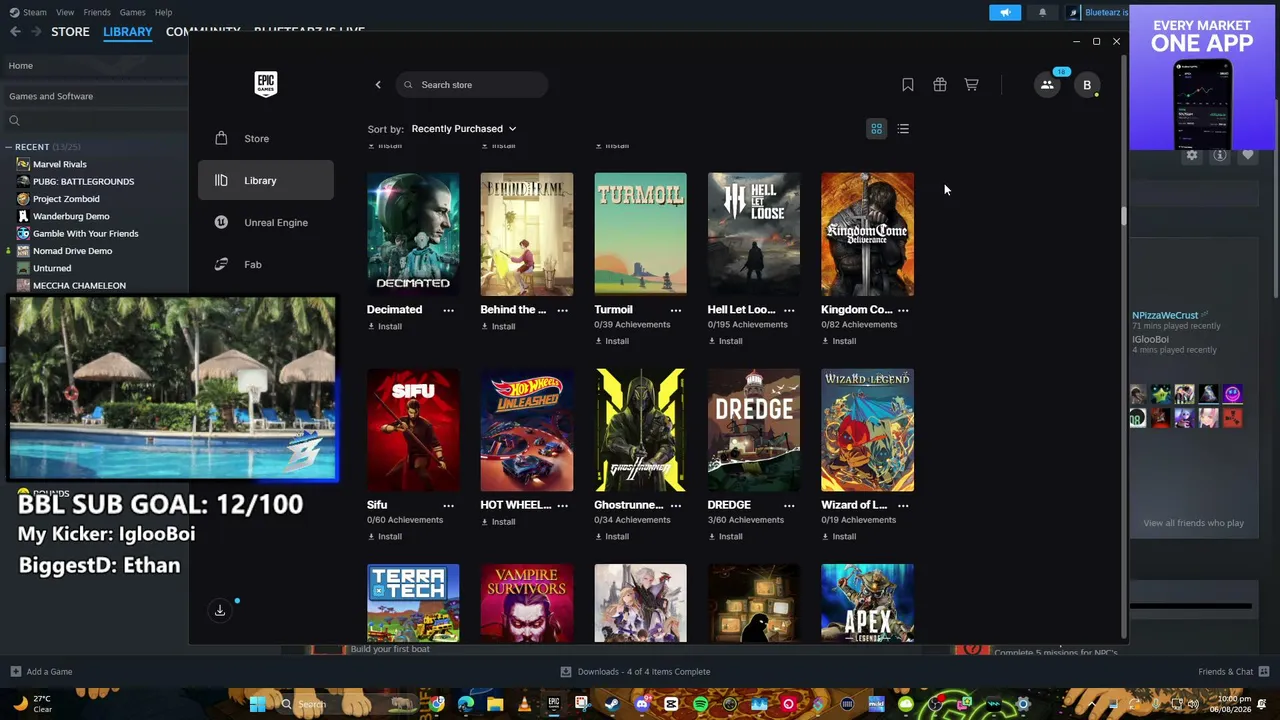Select the Decimated game cover
The image size is (1280, 720).
(413, 234)
